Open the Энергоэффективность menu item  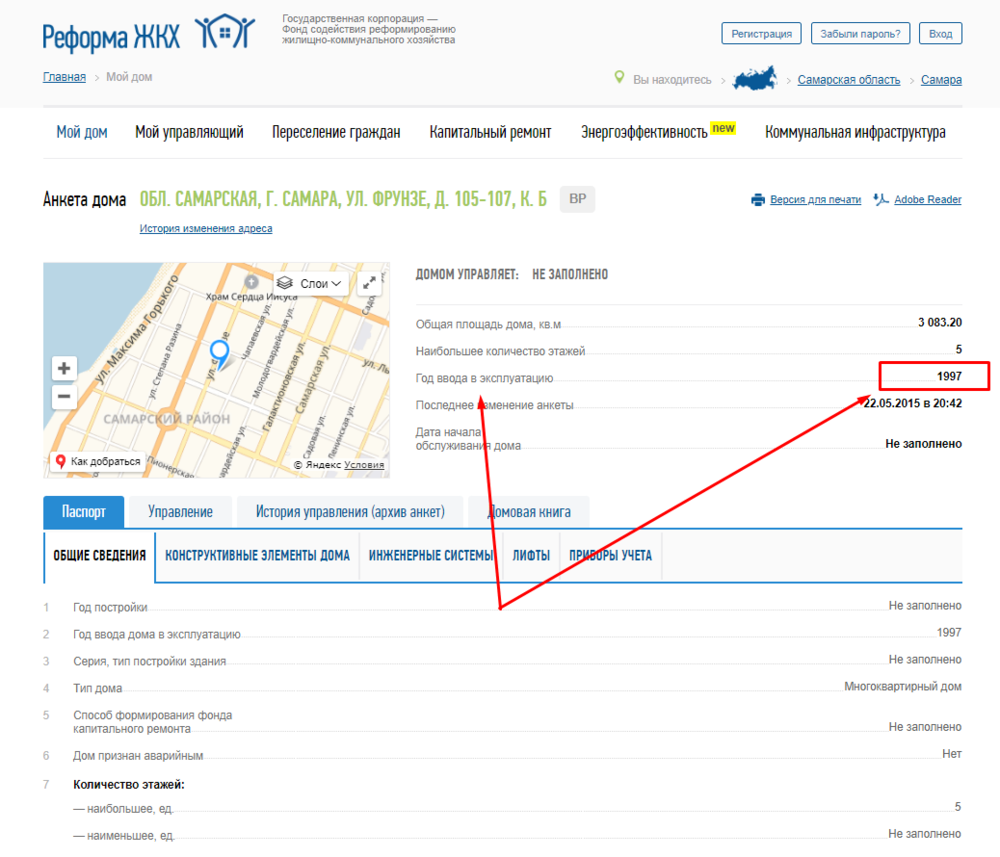point(644,132)
